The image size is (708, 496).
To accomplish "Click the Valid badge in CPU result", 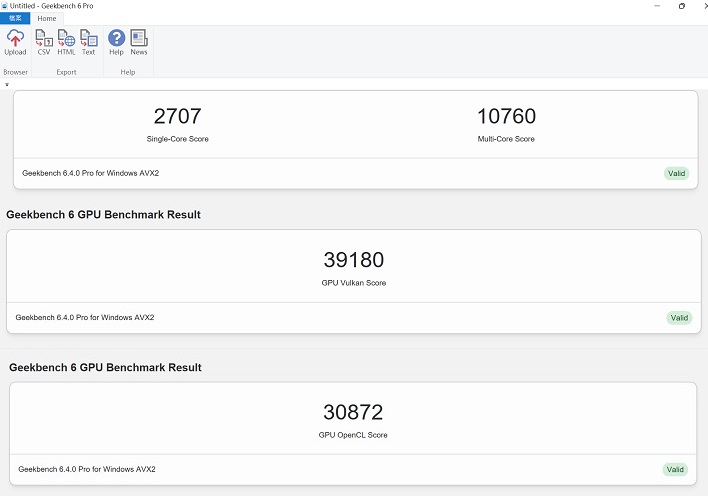I will click(x=676, y=173).
